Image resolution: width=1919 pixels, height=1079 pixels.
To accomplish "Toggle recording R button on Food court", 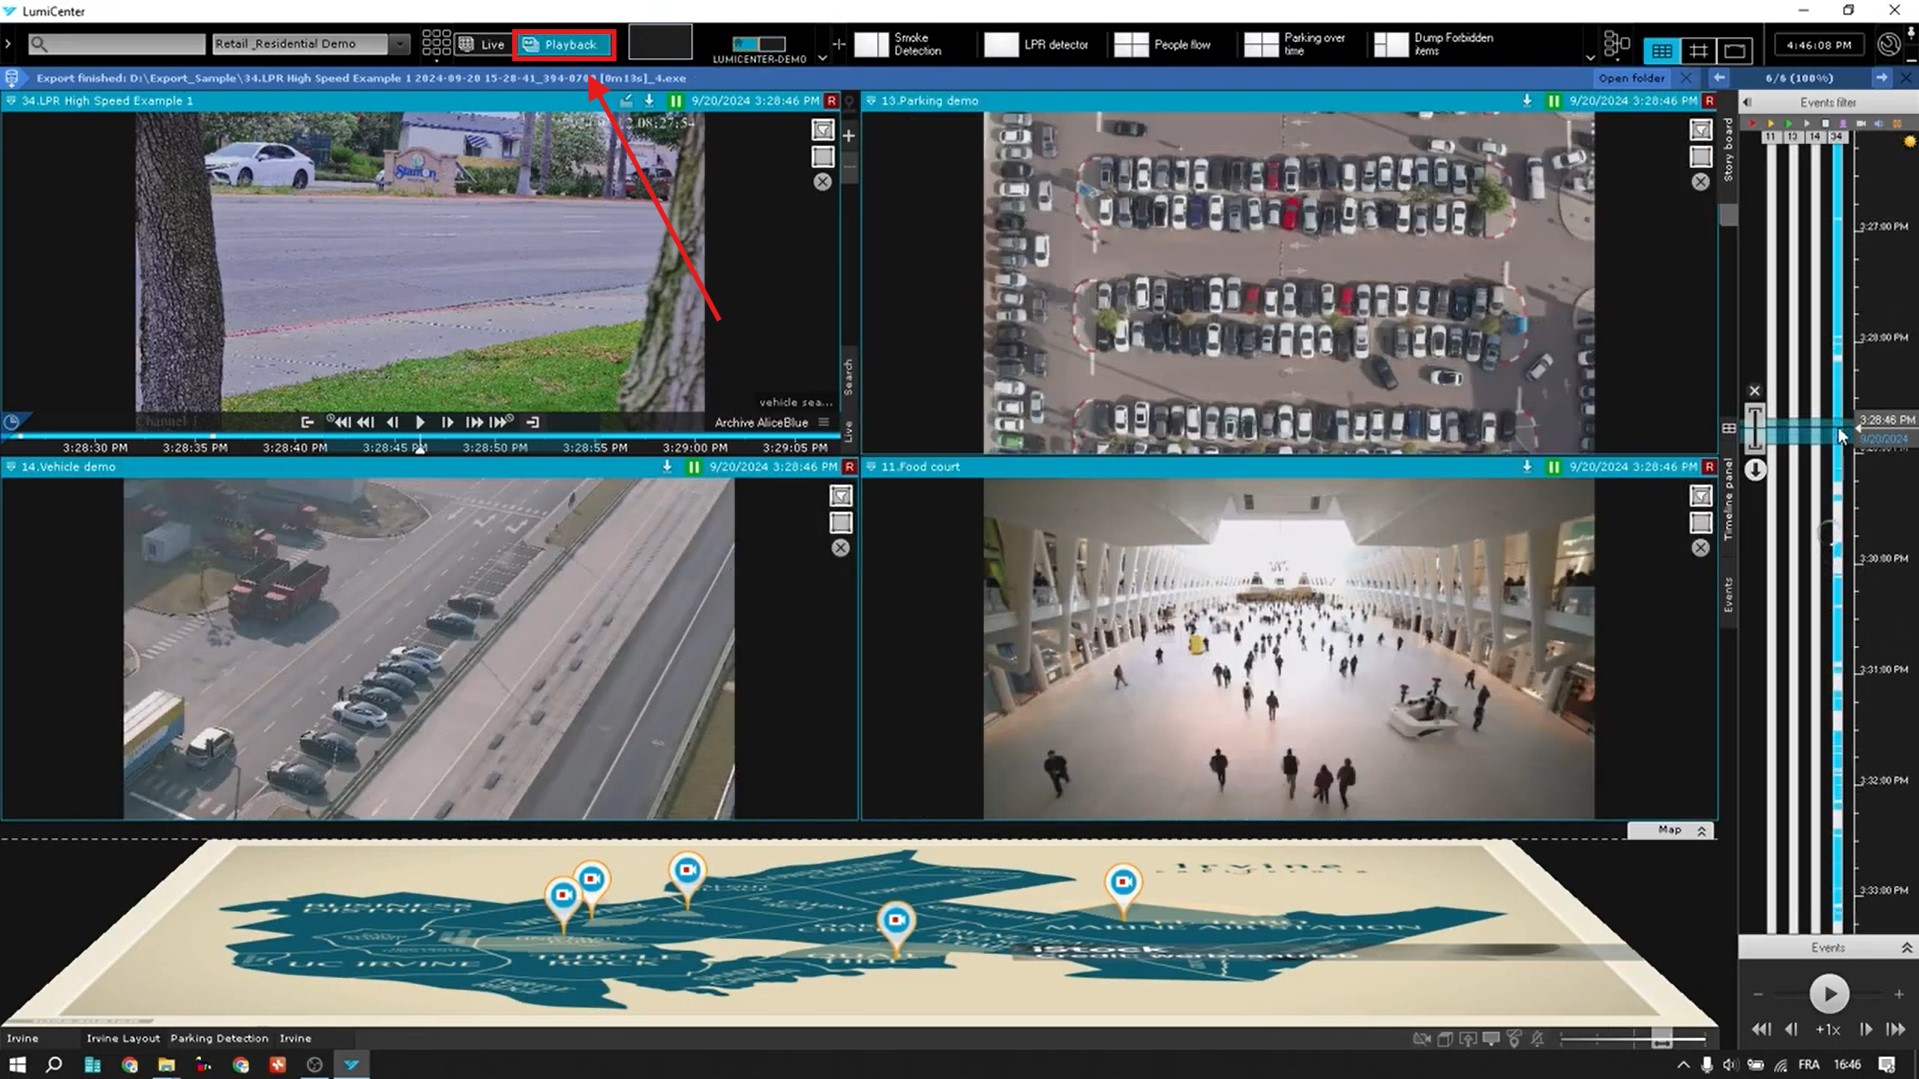I will click(1709, 467).
